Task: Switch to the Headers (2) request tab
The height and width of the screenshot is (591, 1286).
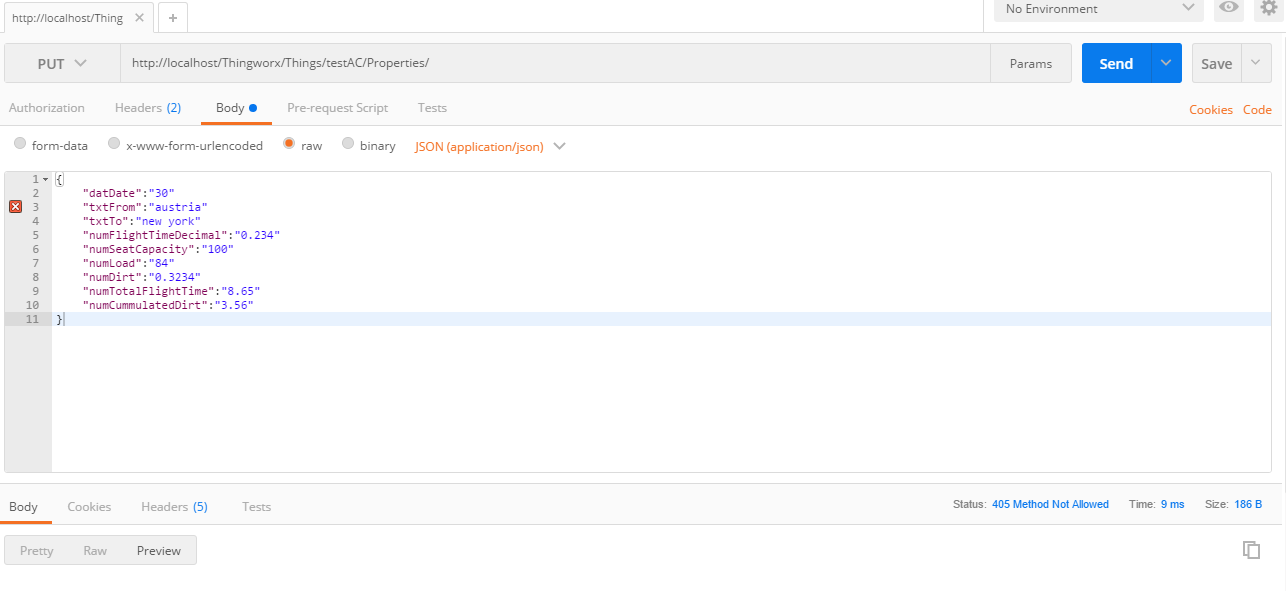Action: [148, 108]
